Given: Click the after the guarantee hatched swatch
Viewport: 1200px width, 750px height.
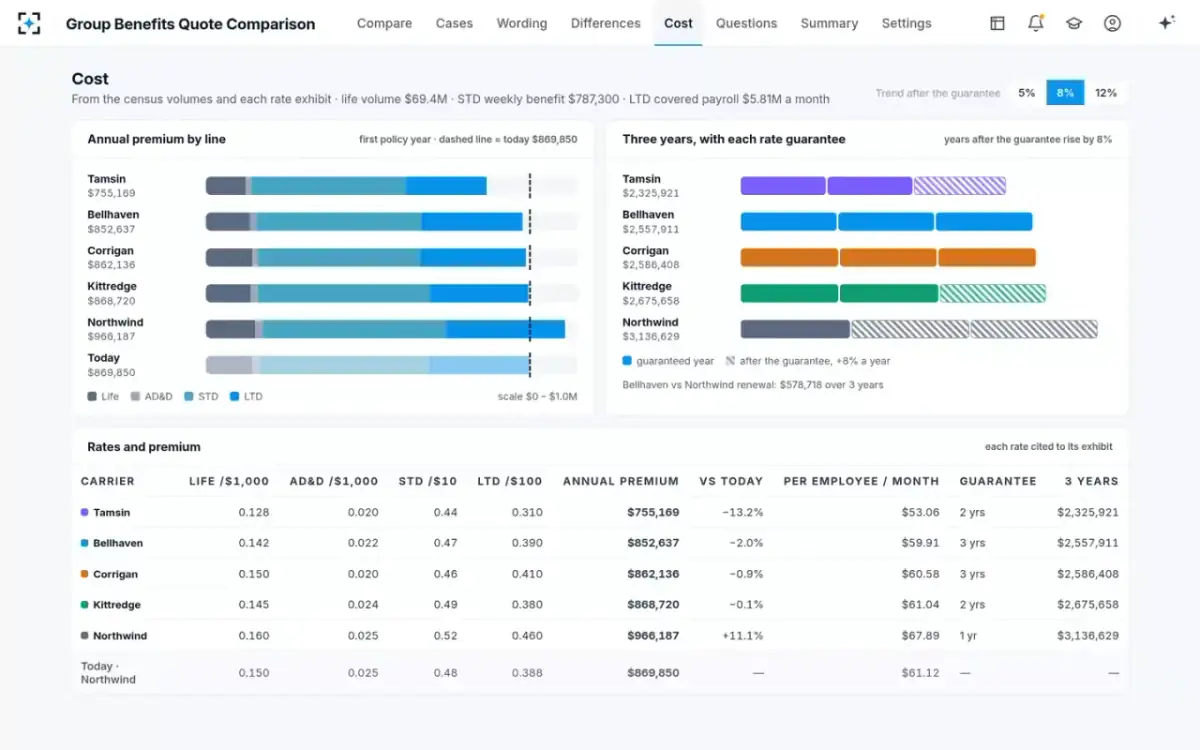Looking at the screenshot, I should tap(730, 361).
